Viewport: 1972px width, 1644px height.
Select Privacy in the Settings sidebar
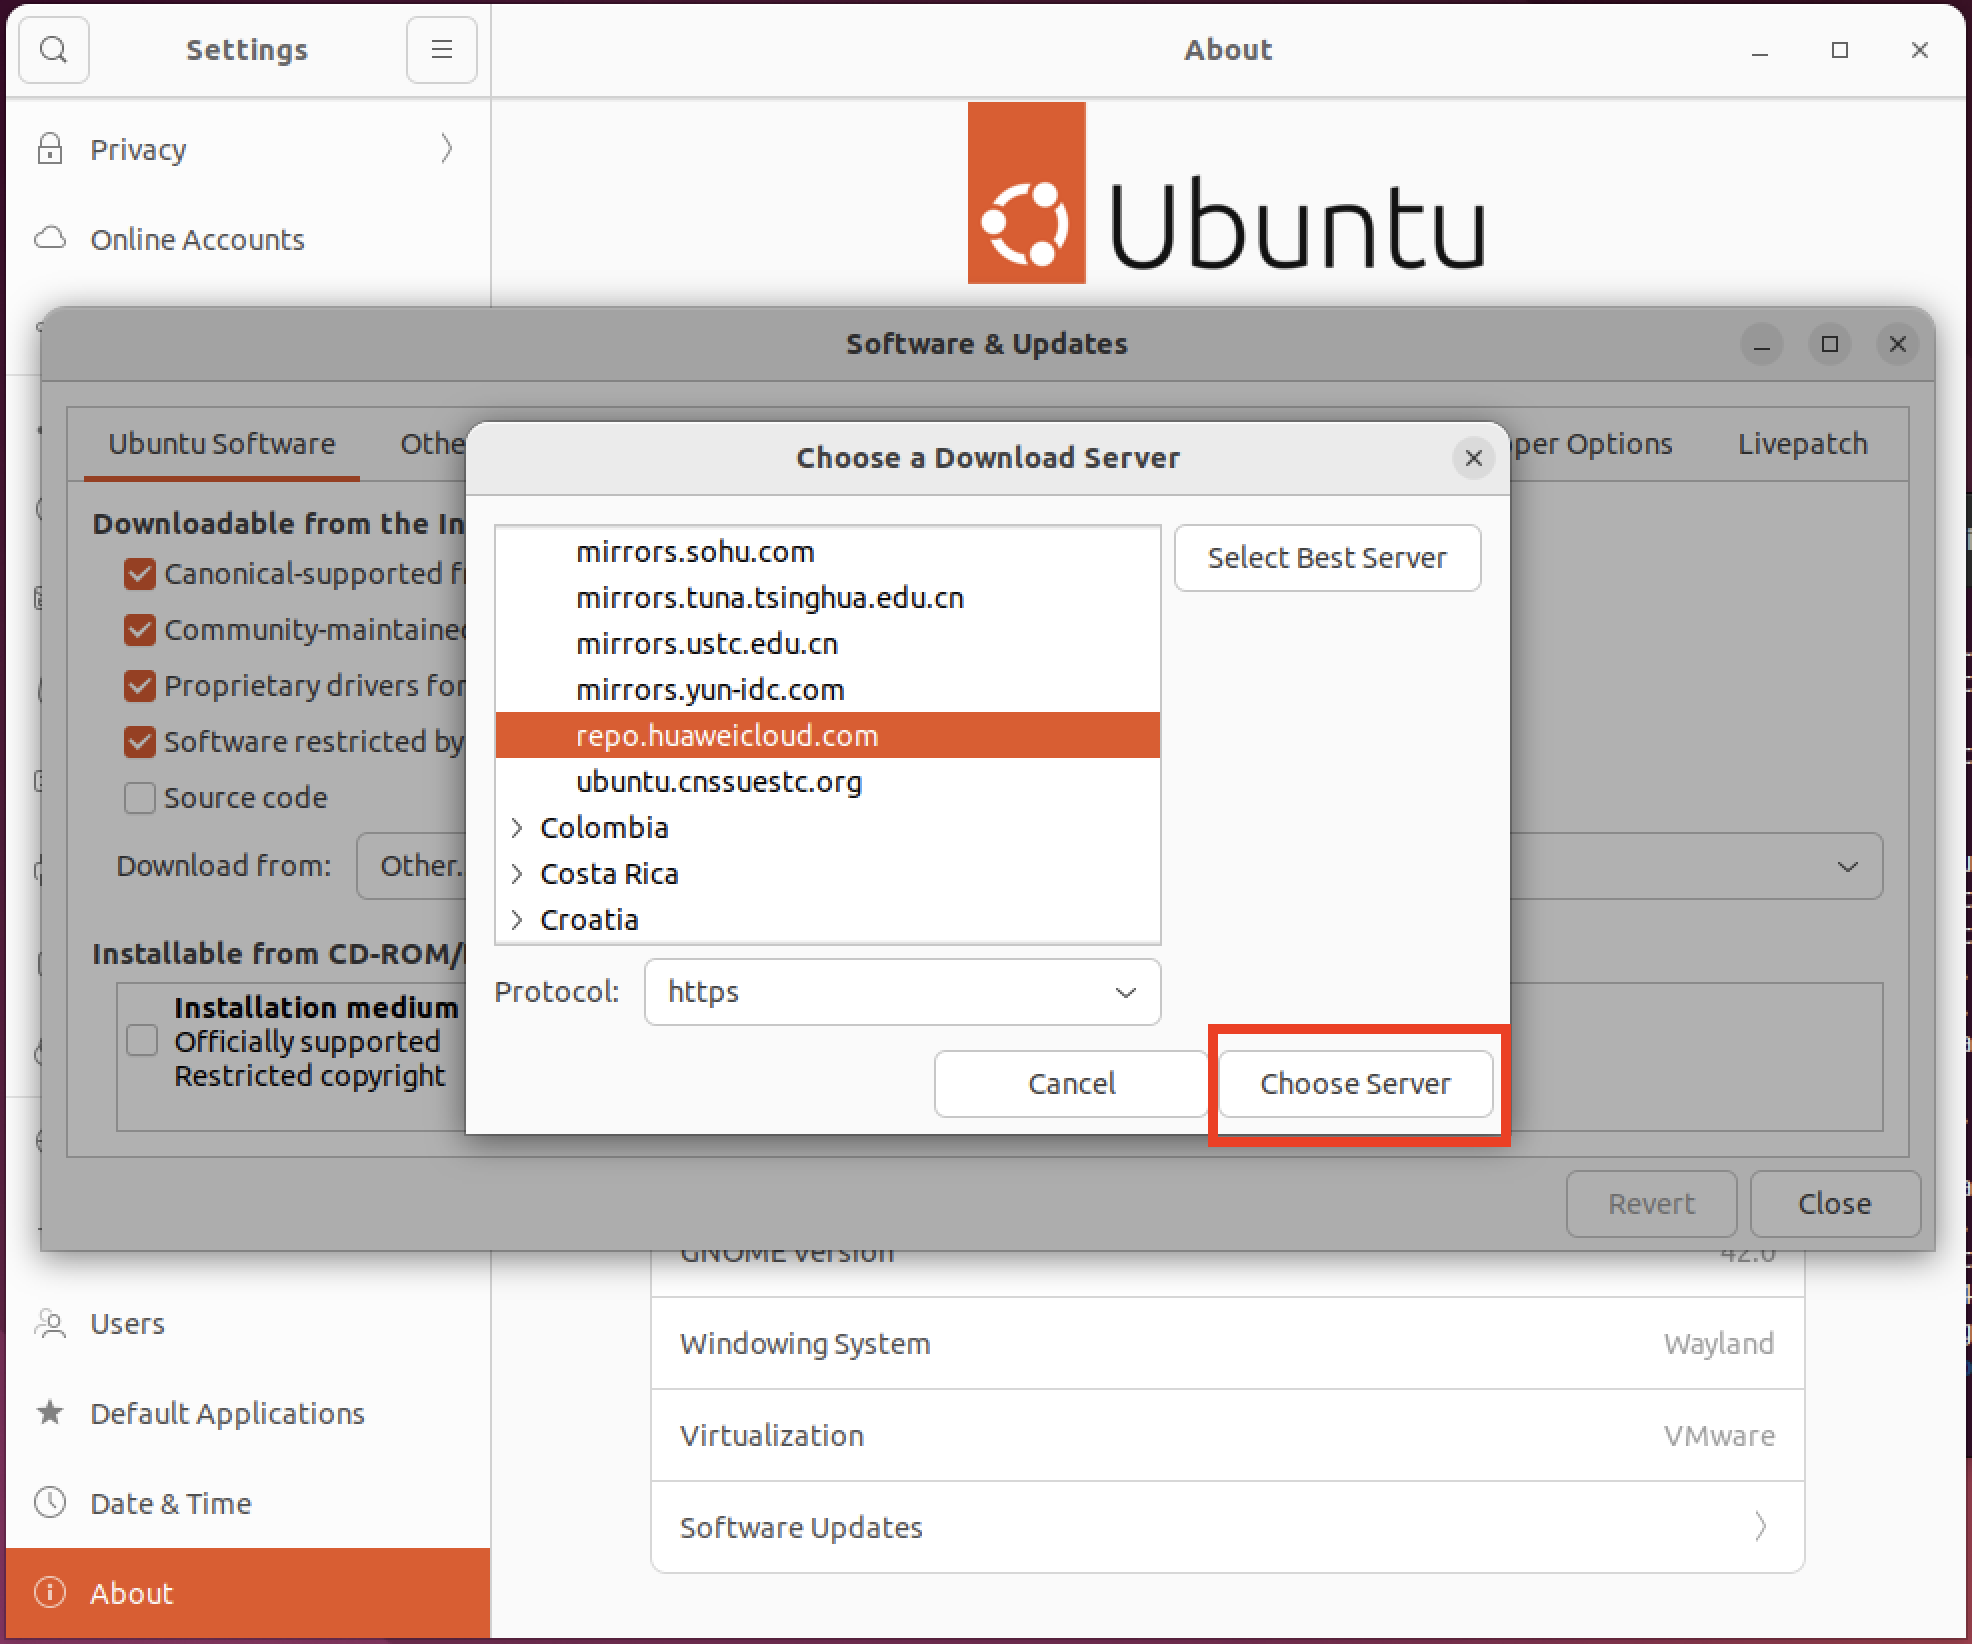pos(138,149)
